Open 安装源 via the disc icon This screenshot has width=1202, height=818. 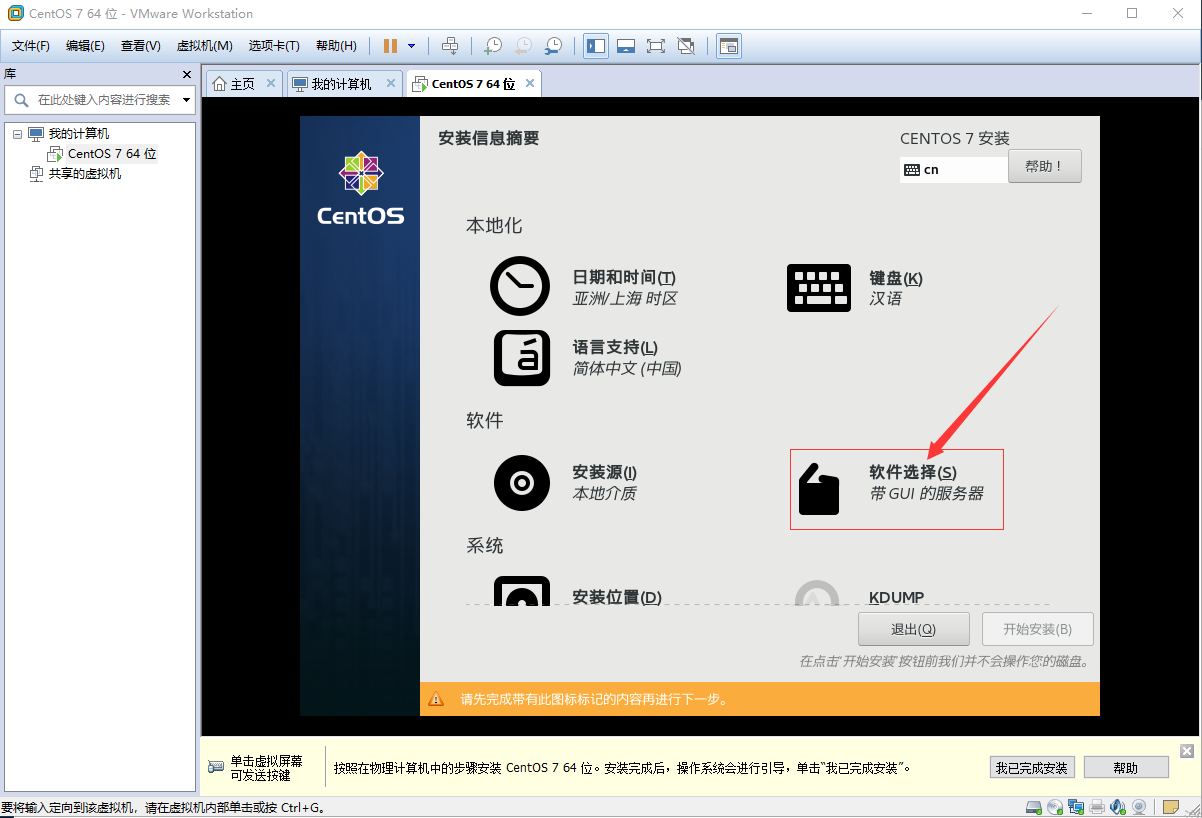point(522,483)
